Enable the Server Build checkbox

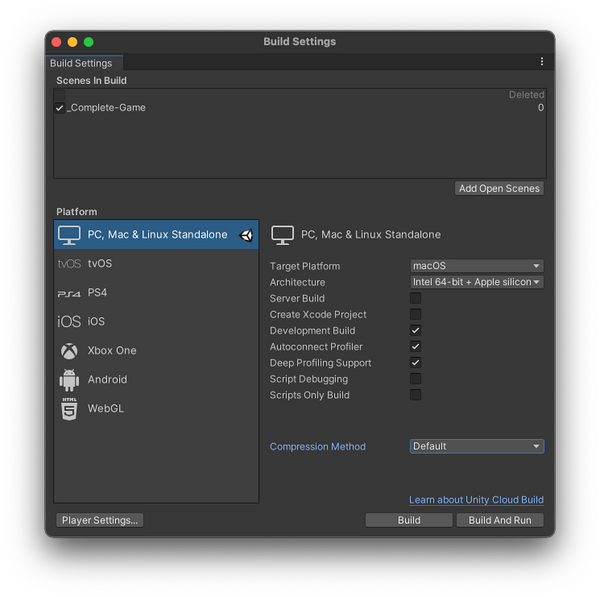[x=415, y=298]
